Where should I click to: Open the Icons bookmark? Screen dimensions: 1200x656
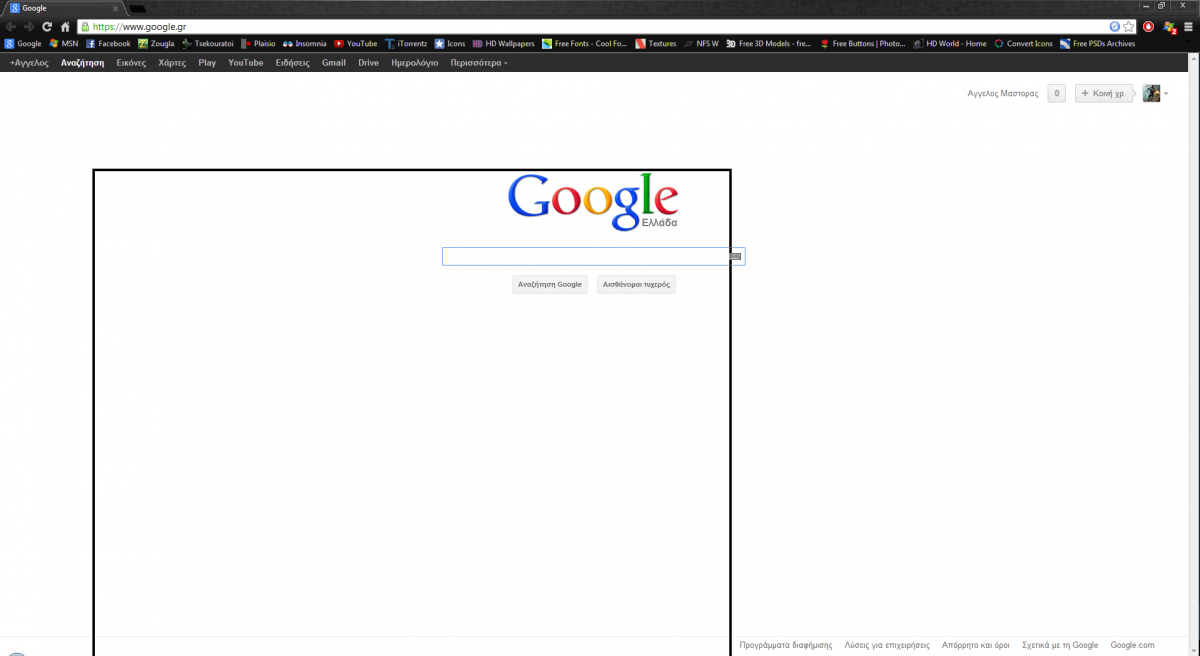450,44
